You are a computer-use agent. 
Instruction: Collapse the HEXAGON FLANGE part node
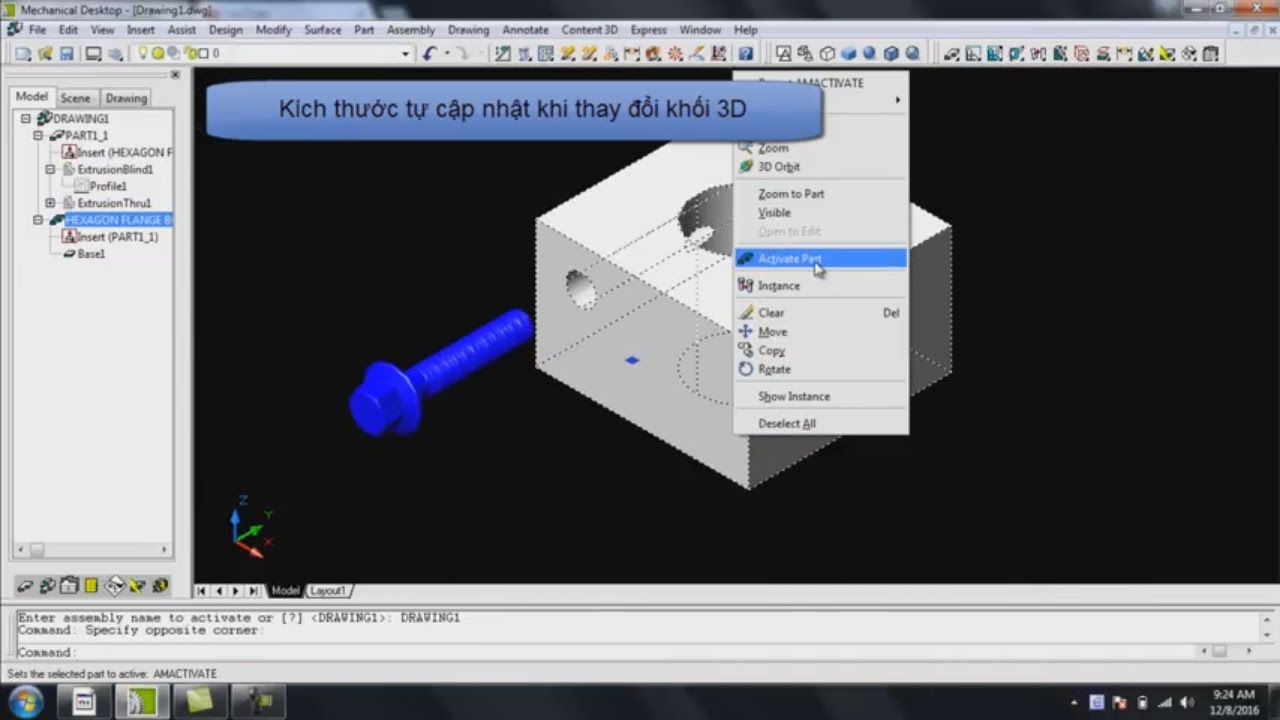tap(38, 220)
